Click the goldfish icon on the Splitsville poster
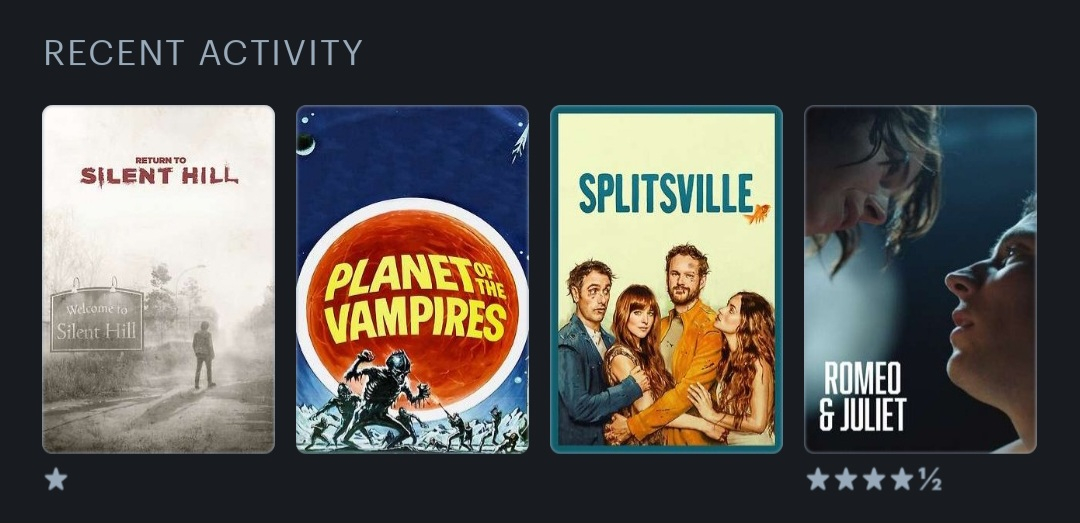The width and height of the screenshot is (1080, 523). 756,214
